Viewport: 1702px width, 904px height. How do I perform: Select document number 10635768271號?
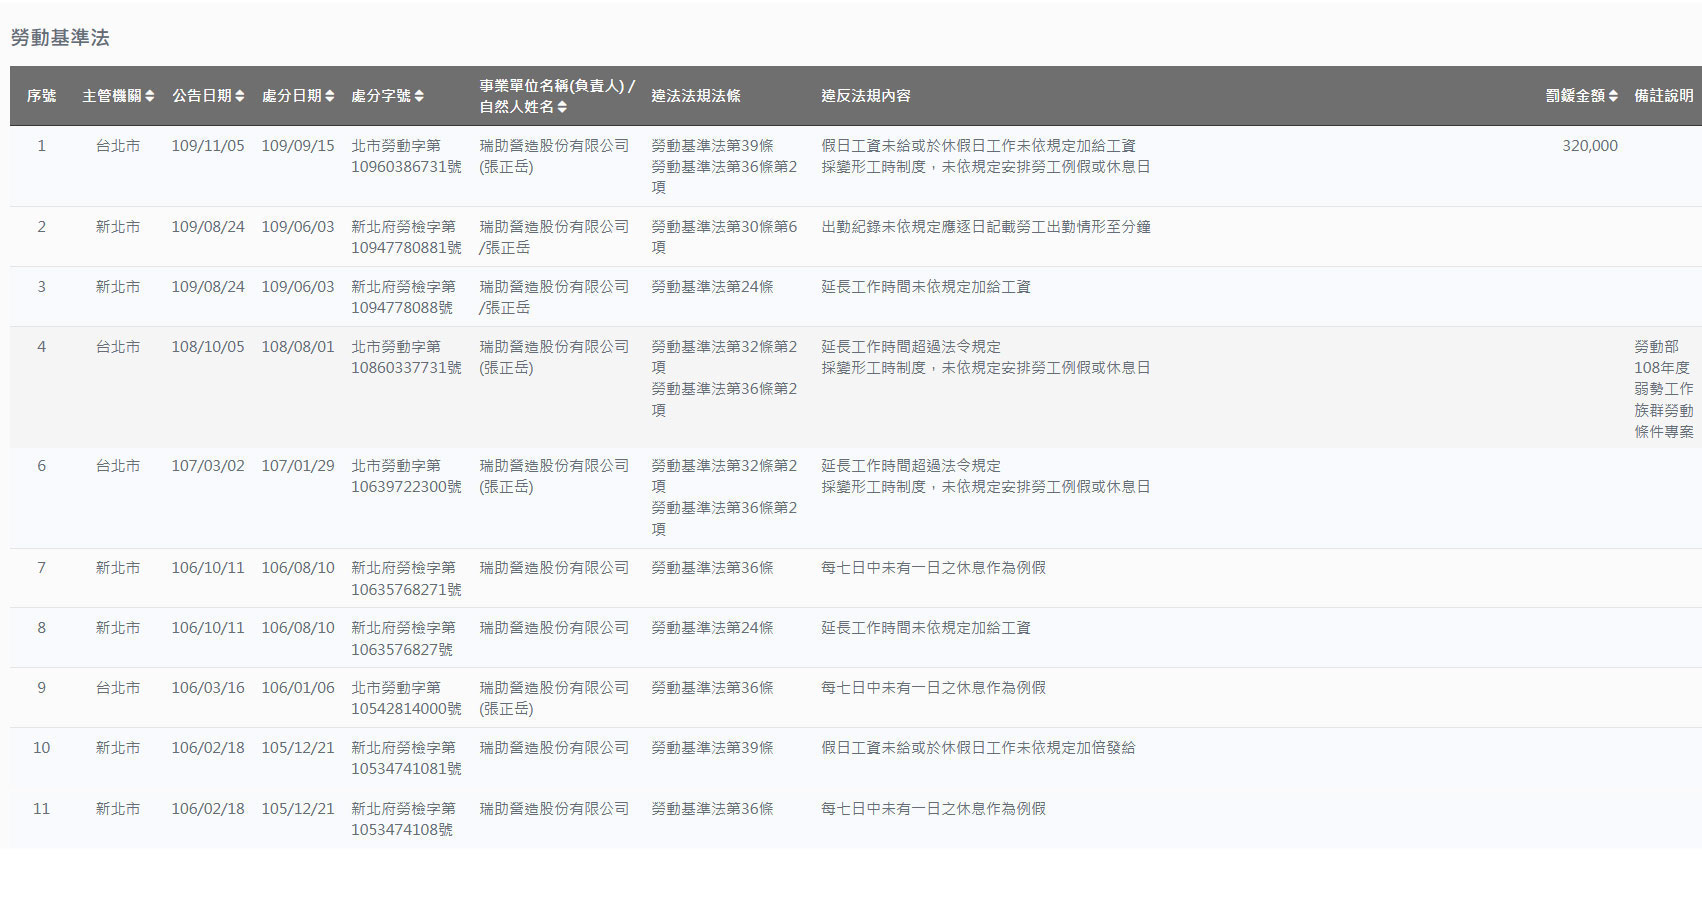(x=406, y=590)
